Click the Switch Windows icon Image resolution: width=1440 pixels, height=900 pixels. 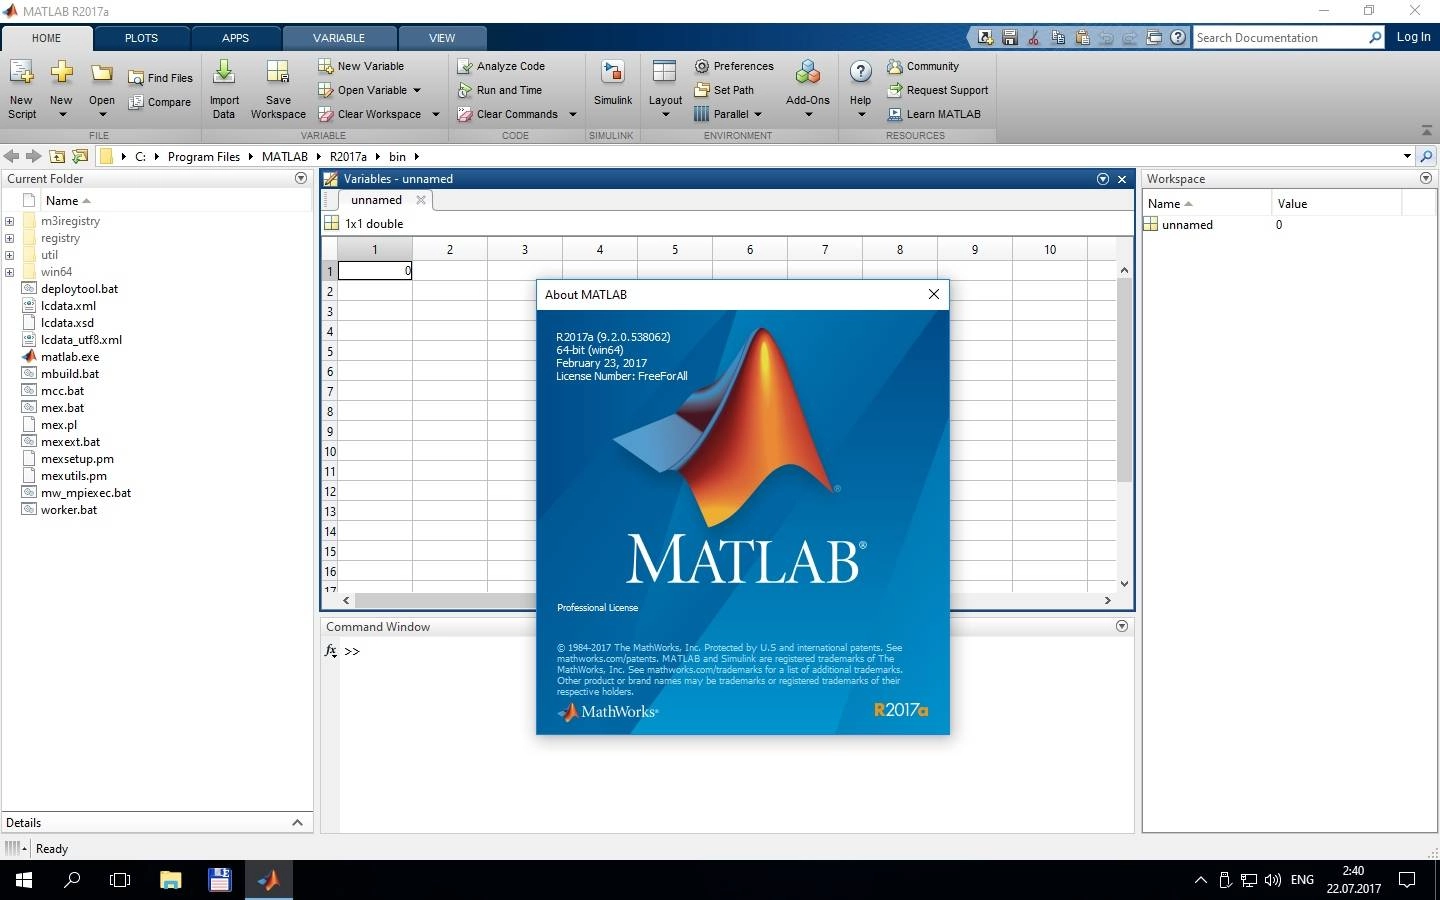coord(1154,38)
